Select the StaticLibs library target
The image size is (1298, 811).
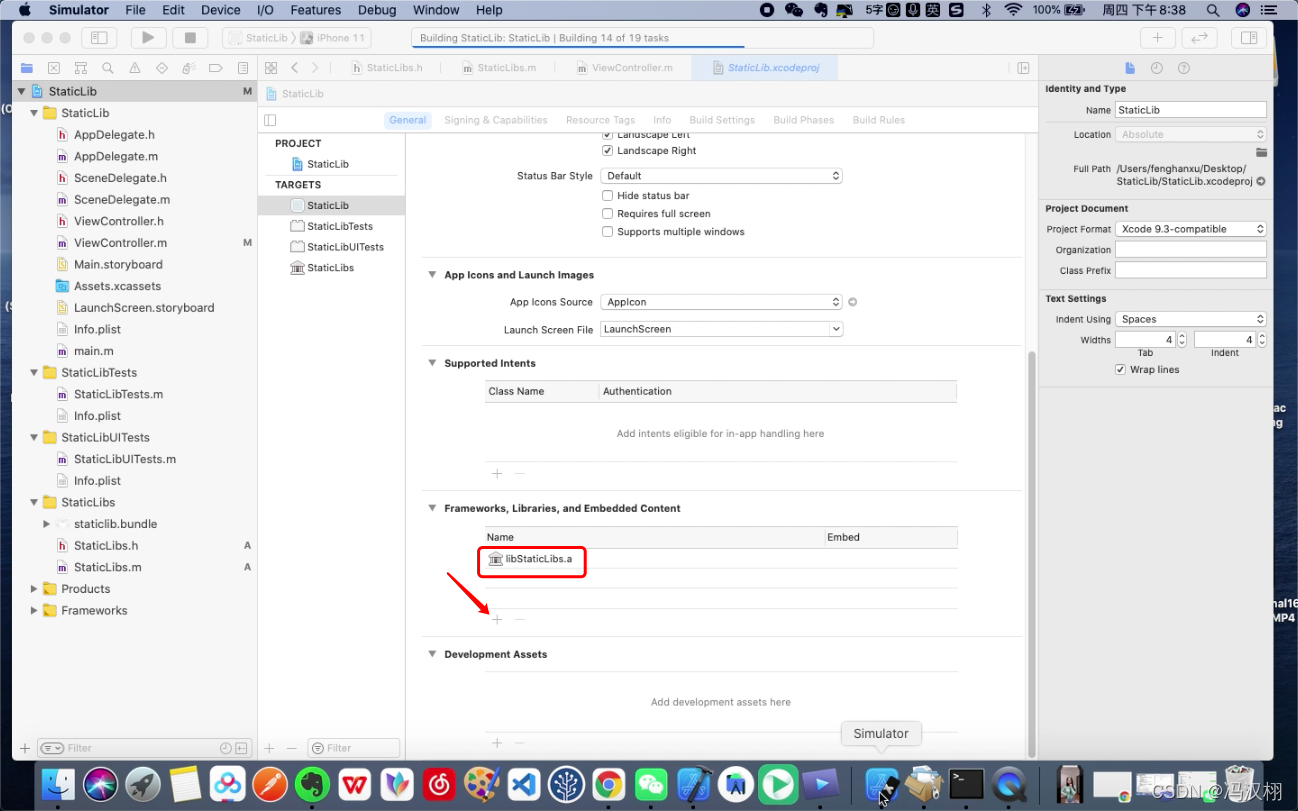pos(331,268)
